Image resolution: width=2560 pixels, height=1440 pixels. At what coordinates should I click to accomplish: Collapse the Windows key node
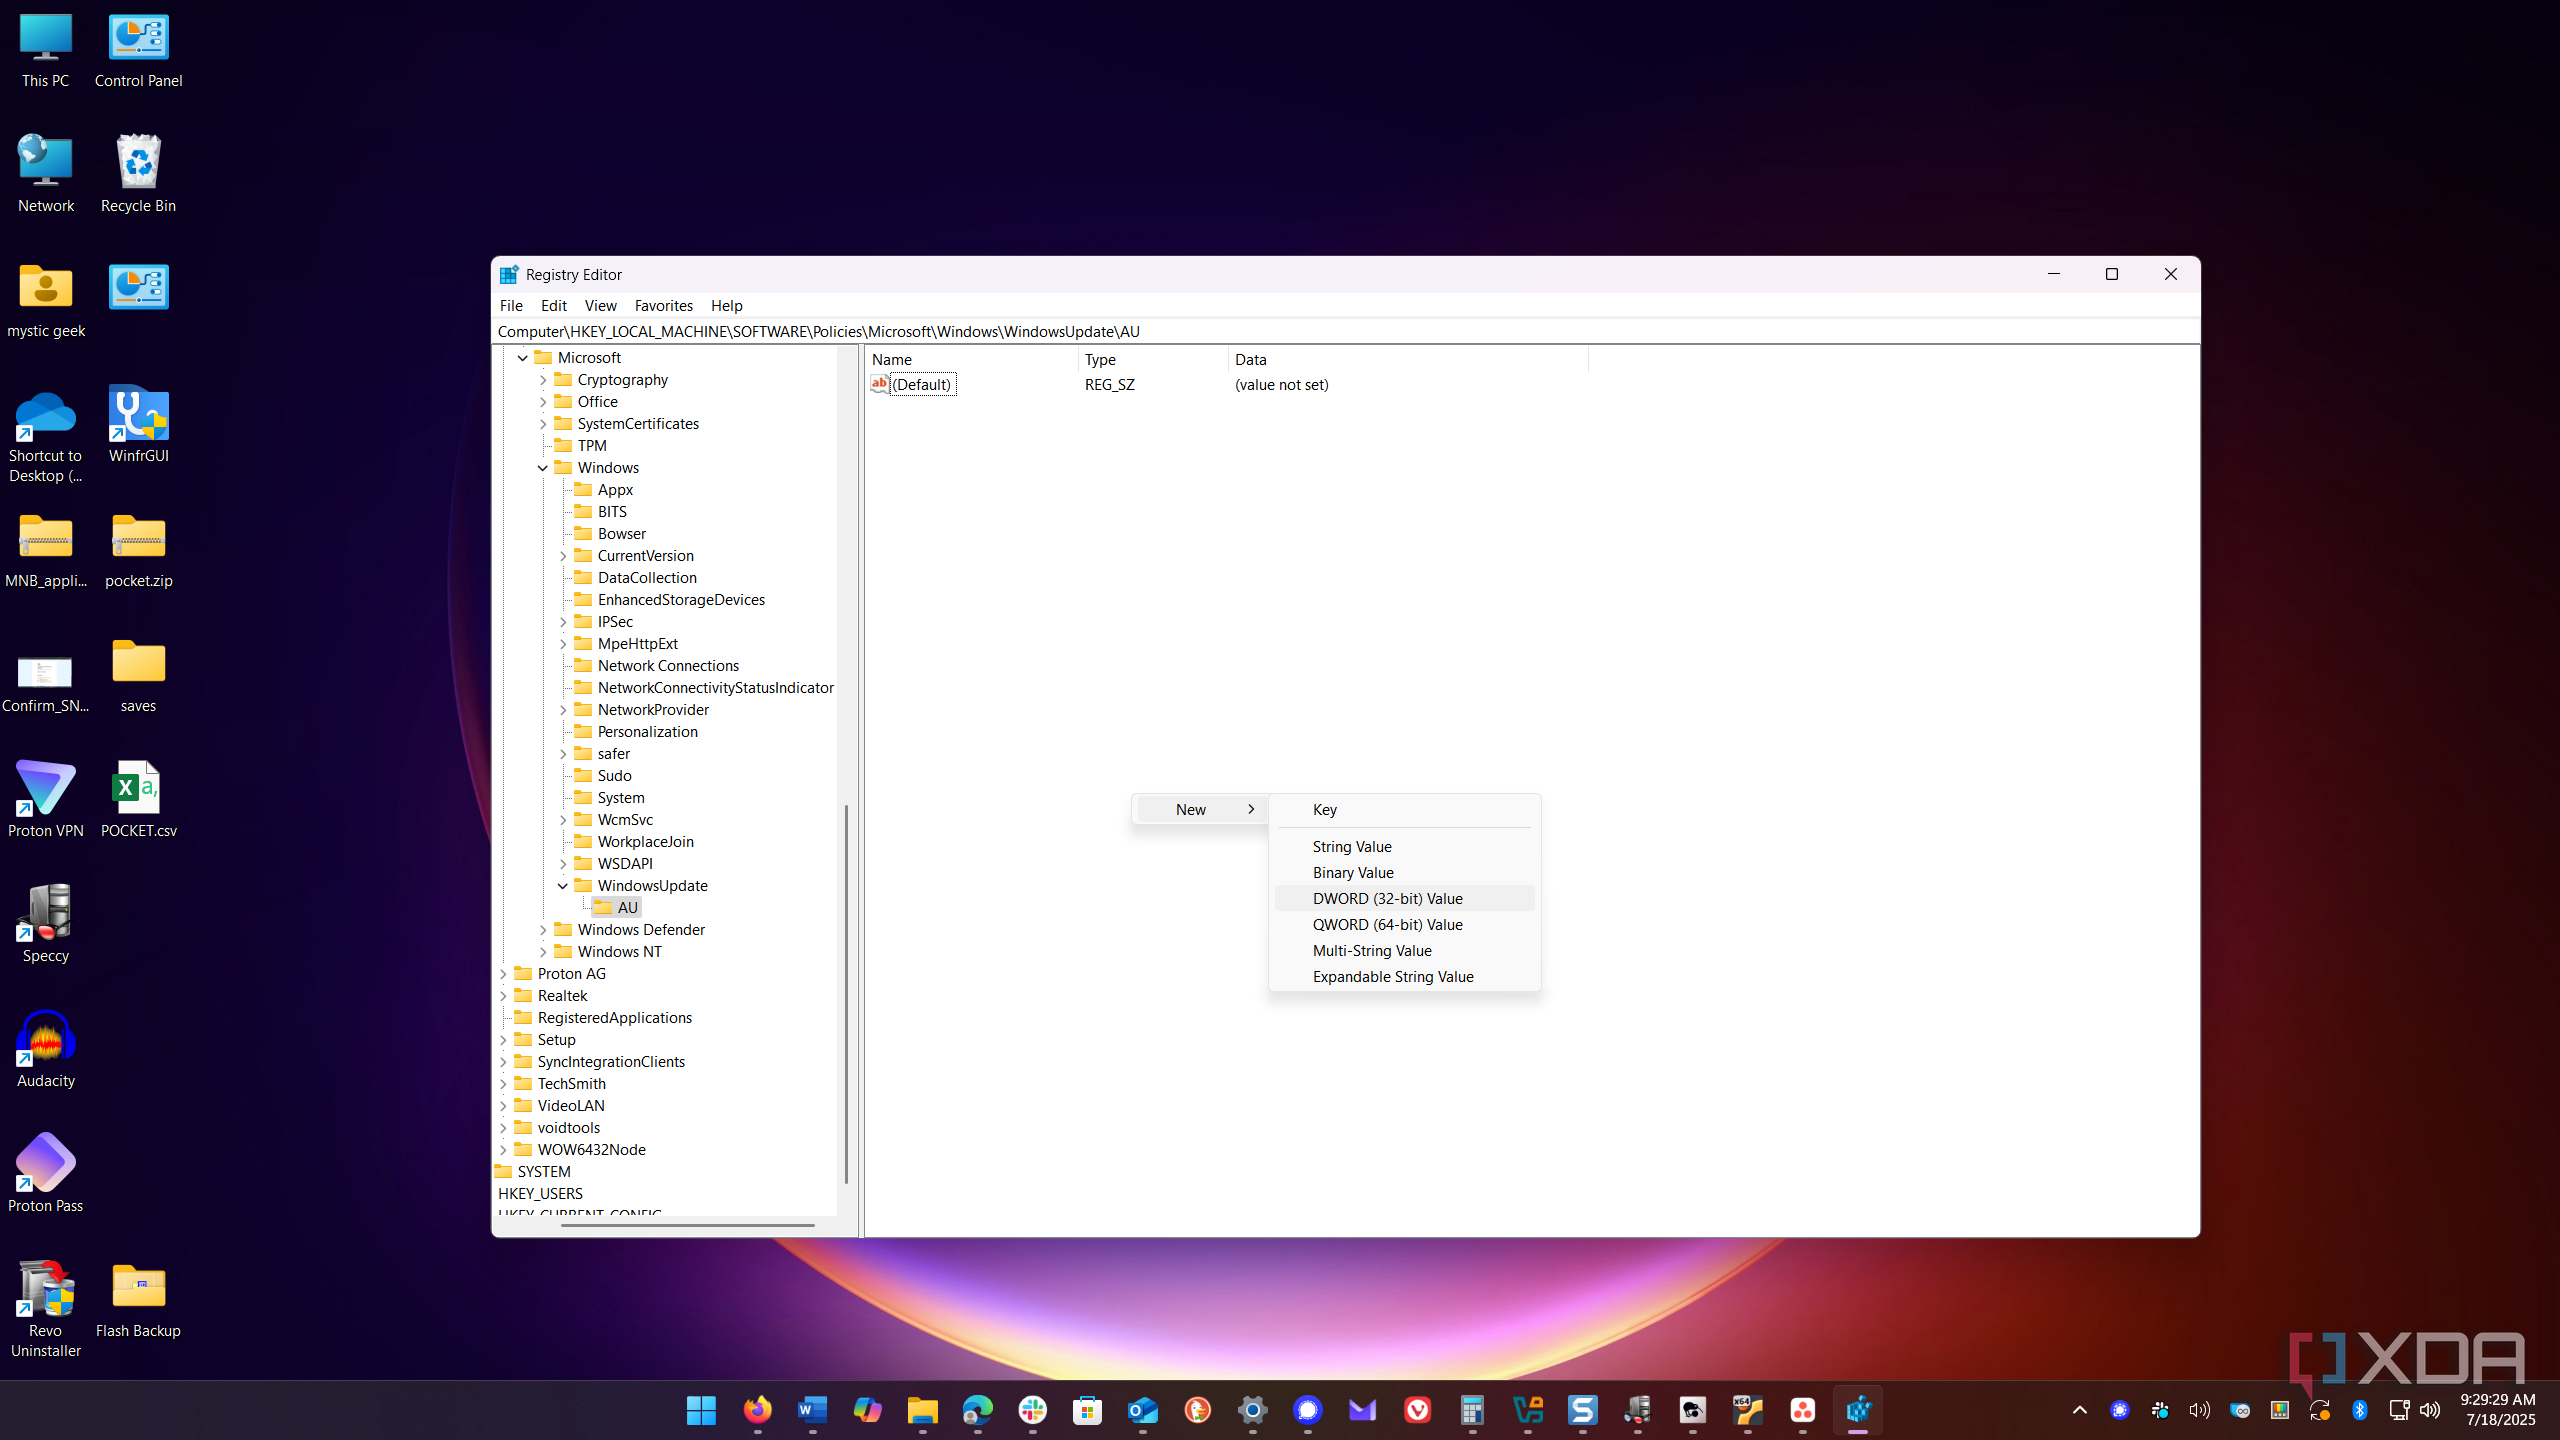click(x=543, y=467)
